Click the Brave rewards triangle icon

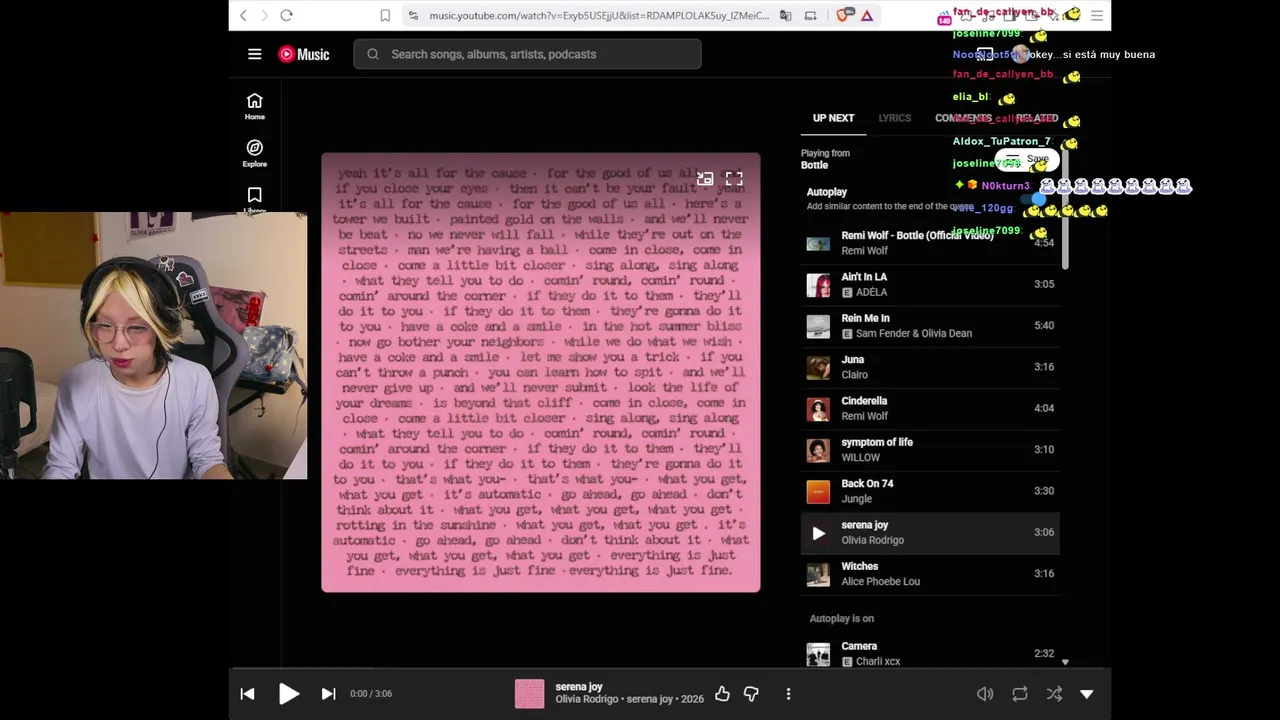pyautogui.click(x=867, y=15)
